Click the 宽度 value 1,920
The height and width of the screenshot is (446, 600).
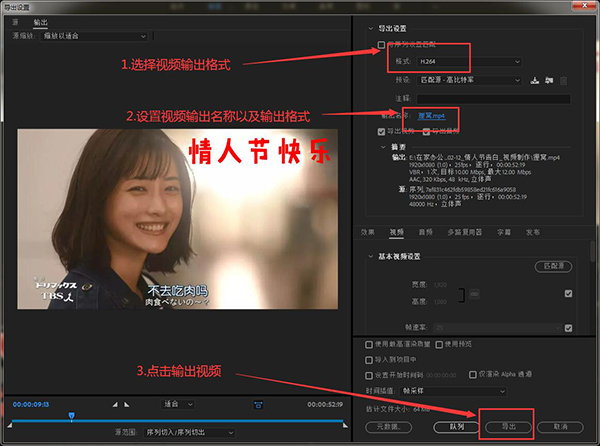point(440,285)
